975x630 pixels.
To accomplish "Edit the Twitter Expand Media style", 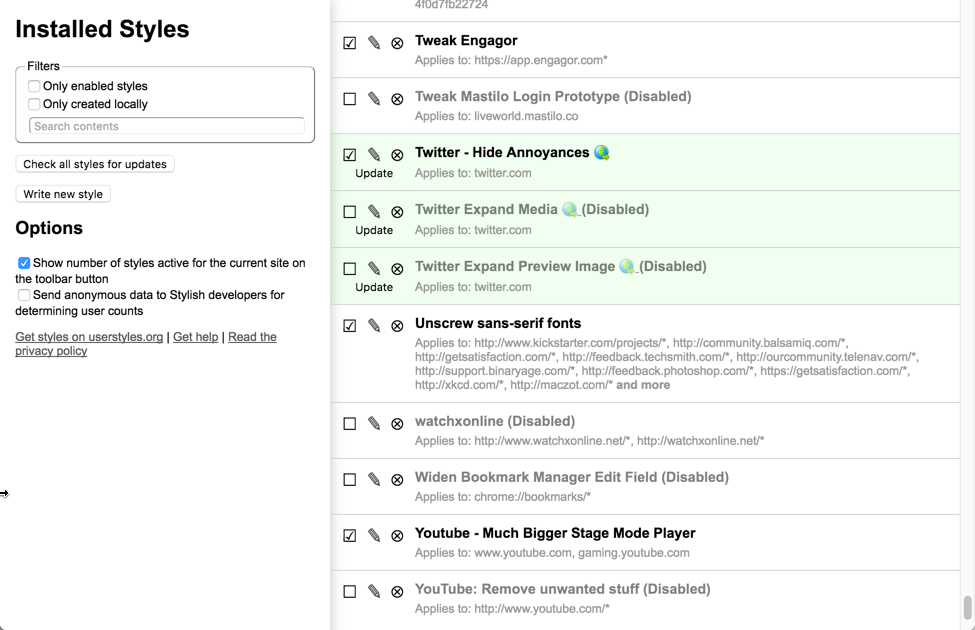I will (x=373, y=211).
